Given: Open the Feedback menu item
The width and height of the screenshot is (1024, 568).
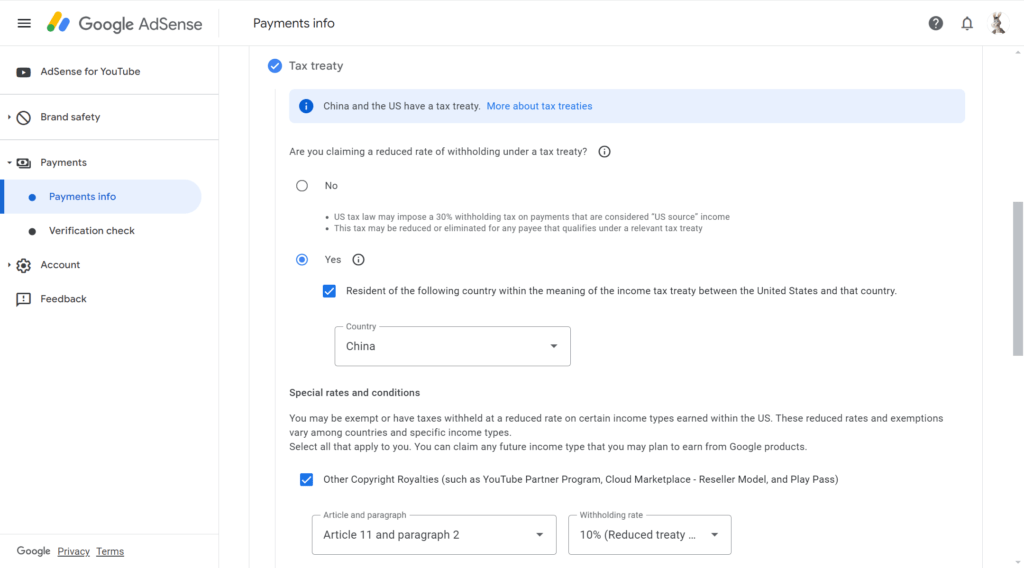Looking at the screenshot, I should [63, 299].
